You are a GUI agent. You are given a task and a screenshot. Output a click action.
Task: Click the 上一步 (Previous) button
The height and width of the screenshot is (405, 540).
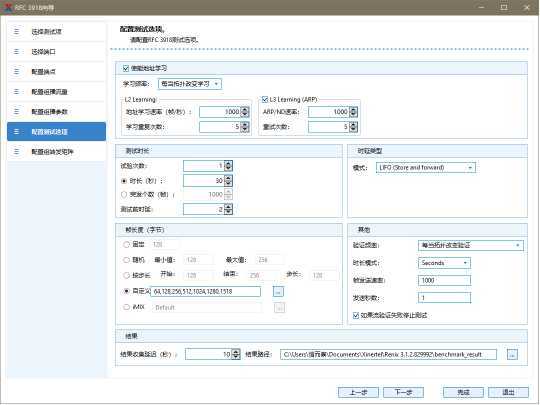pos(359,392)
